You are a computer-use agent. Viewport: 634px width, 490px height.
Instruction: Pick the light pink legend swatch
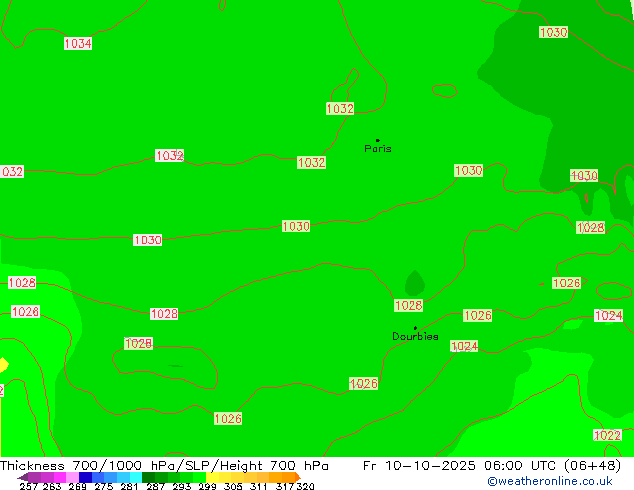pos(73,477)
